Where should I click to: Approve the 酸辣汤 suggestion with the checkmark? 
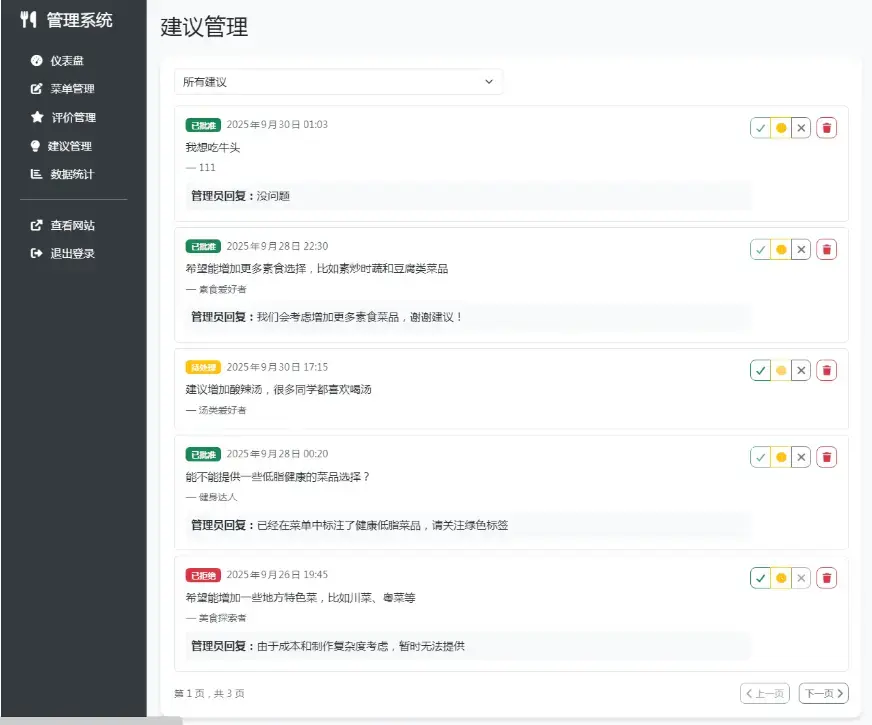click(x=761, y=370)
